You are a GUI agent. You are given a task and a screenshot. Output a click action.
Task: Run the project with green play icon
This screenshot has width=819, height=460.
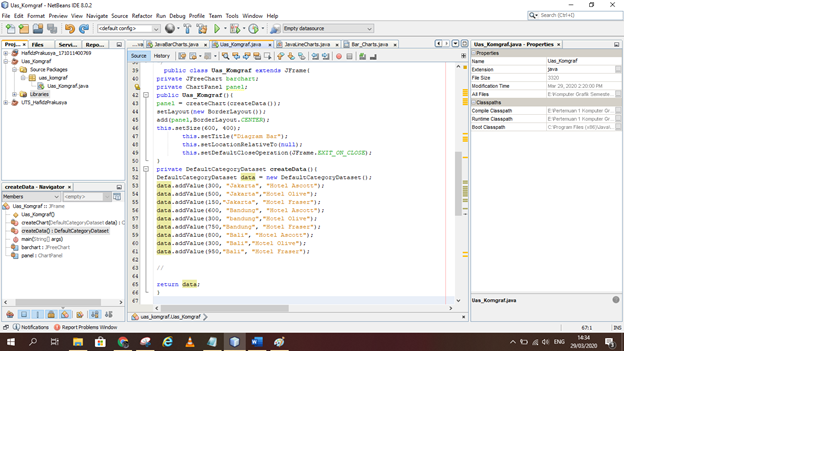[x=217, y=29]
